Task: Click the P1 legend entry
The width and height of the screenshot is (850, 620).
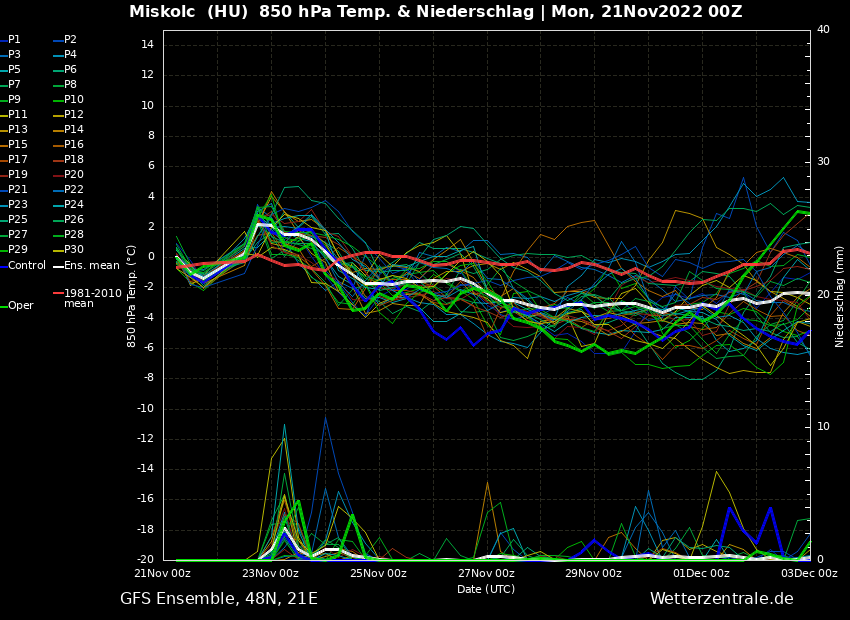Action: click(x=14, y=40)
